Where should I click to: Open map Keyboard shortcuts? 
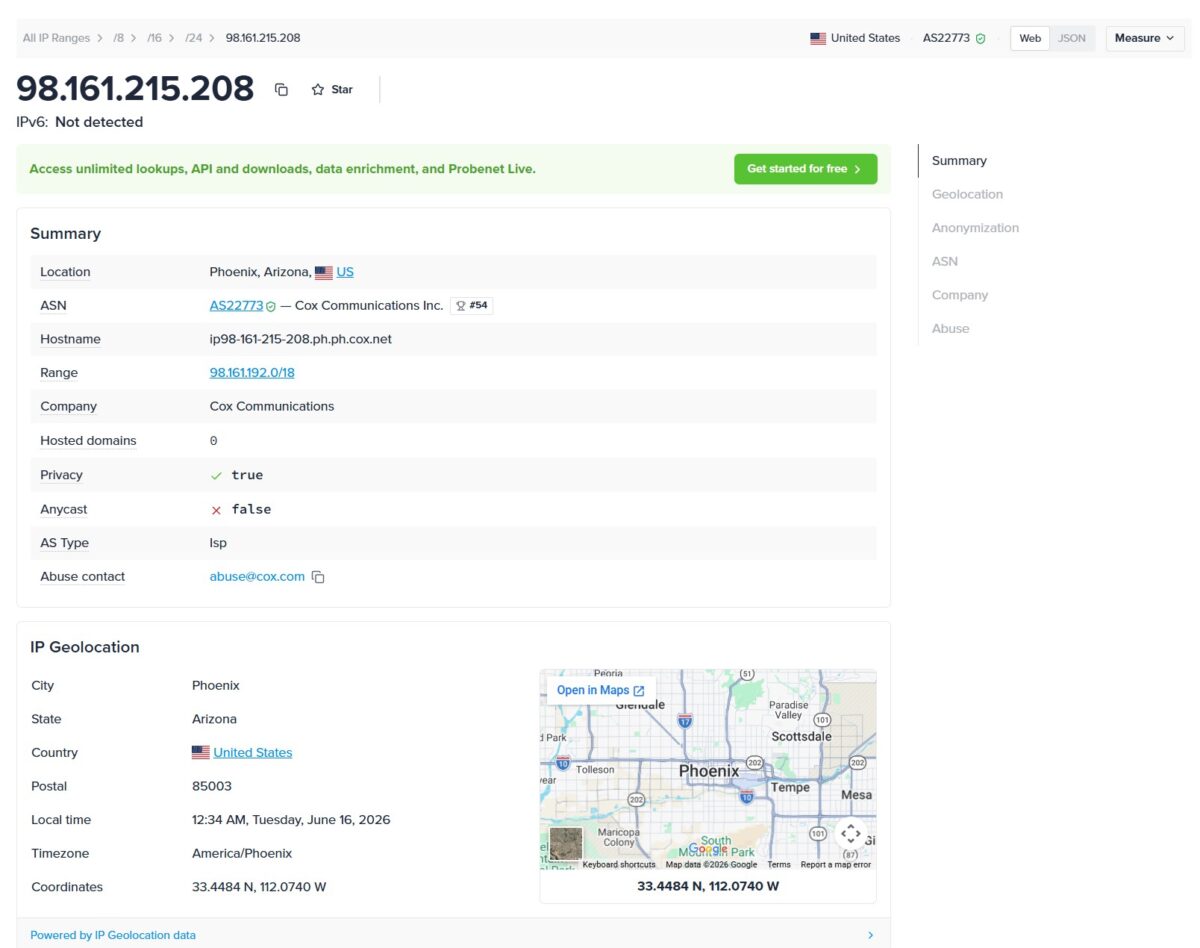(619, 865)
